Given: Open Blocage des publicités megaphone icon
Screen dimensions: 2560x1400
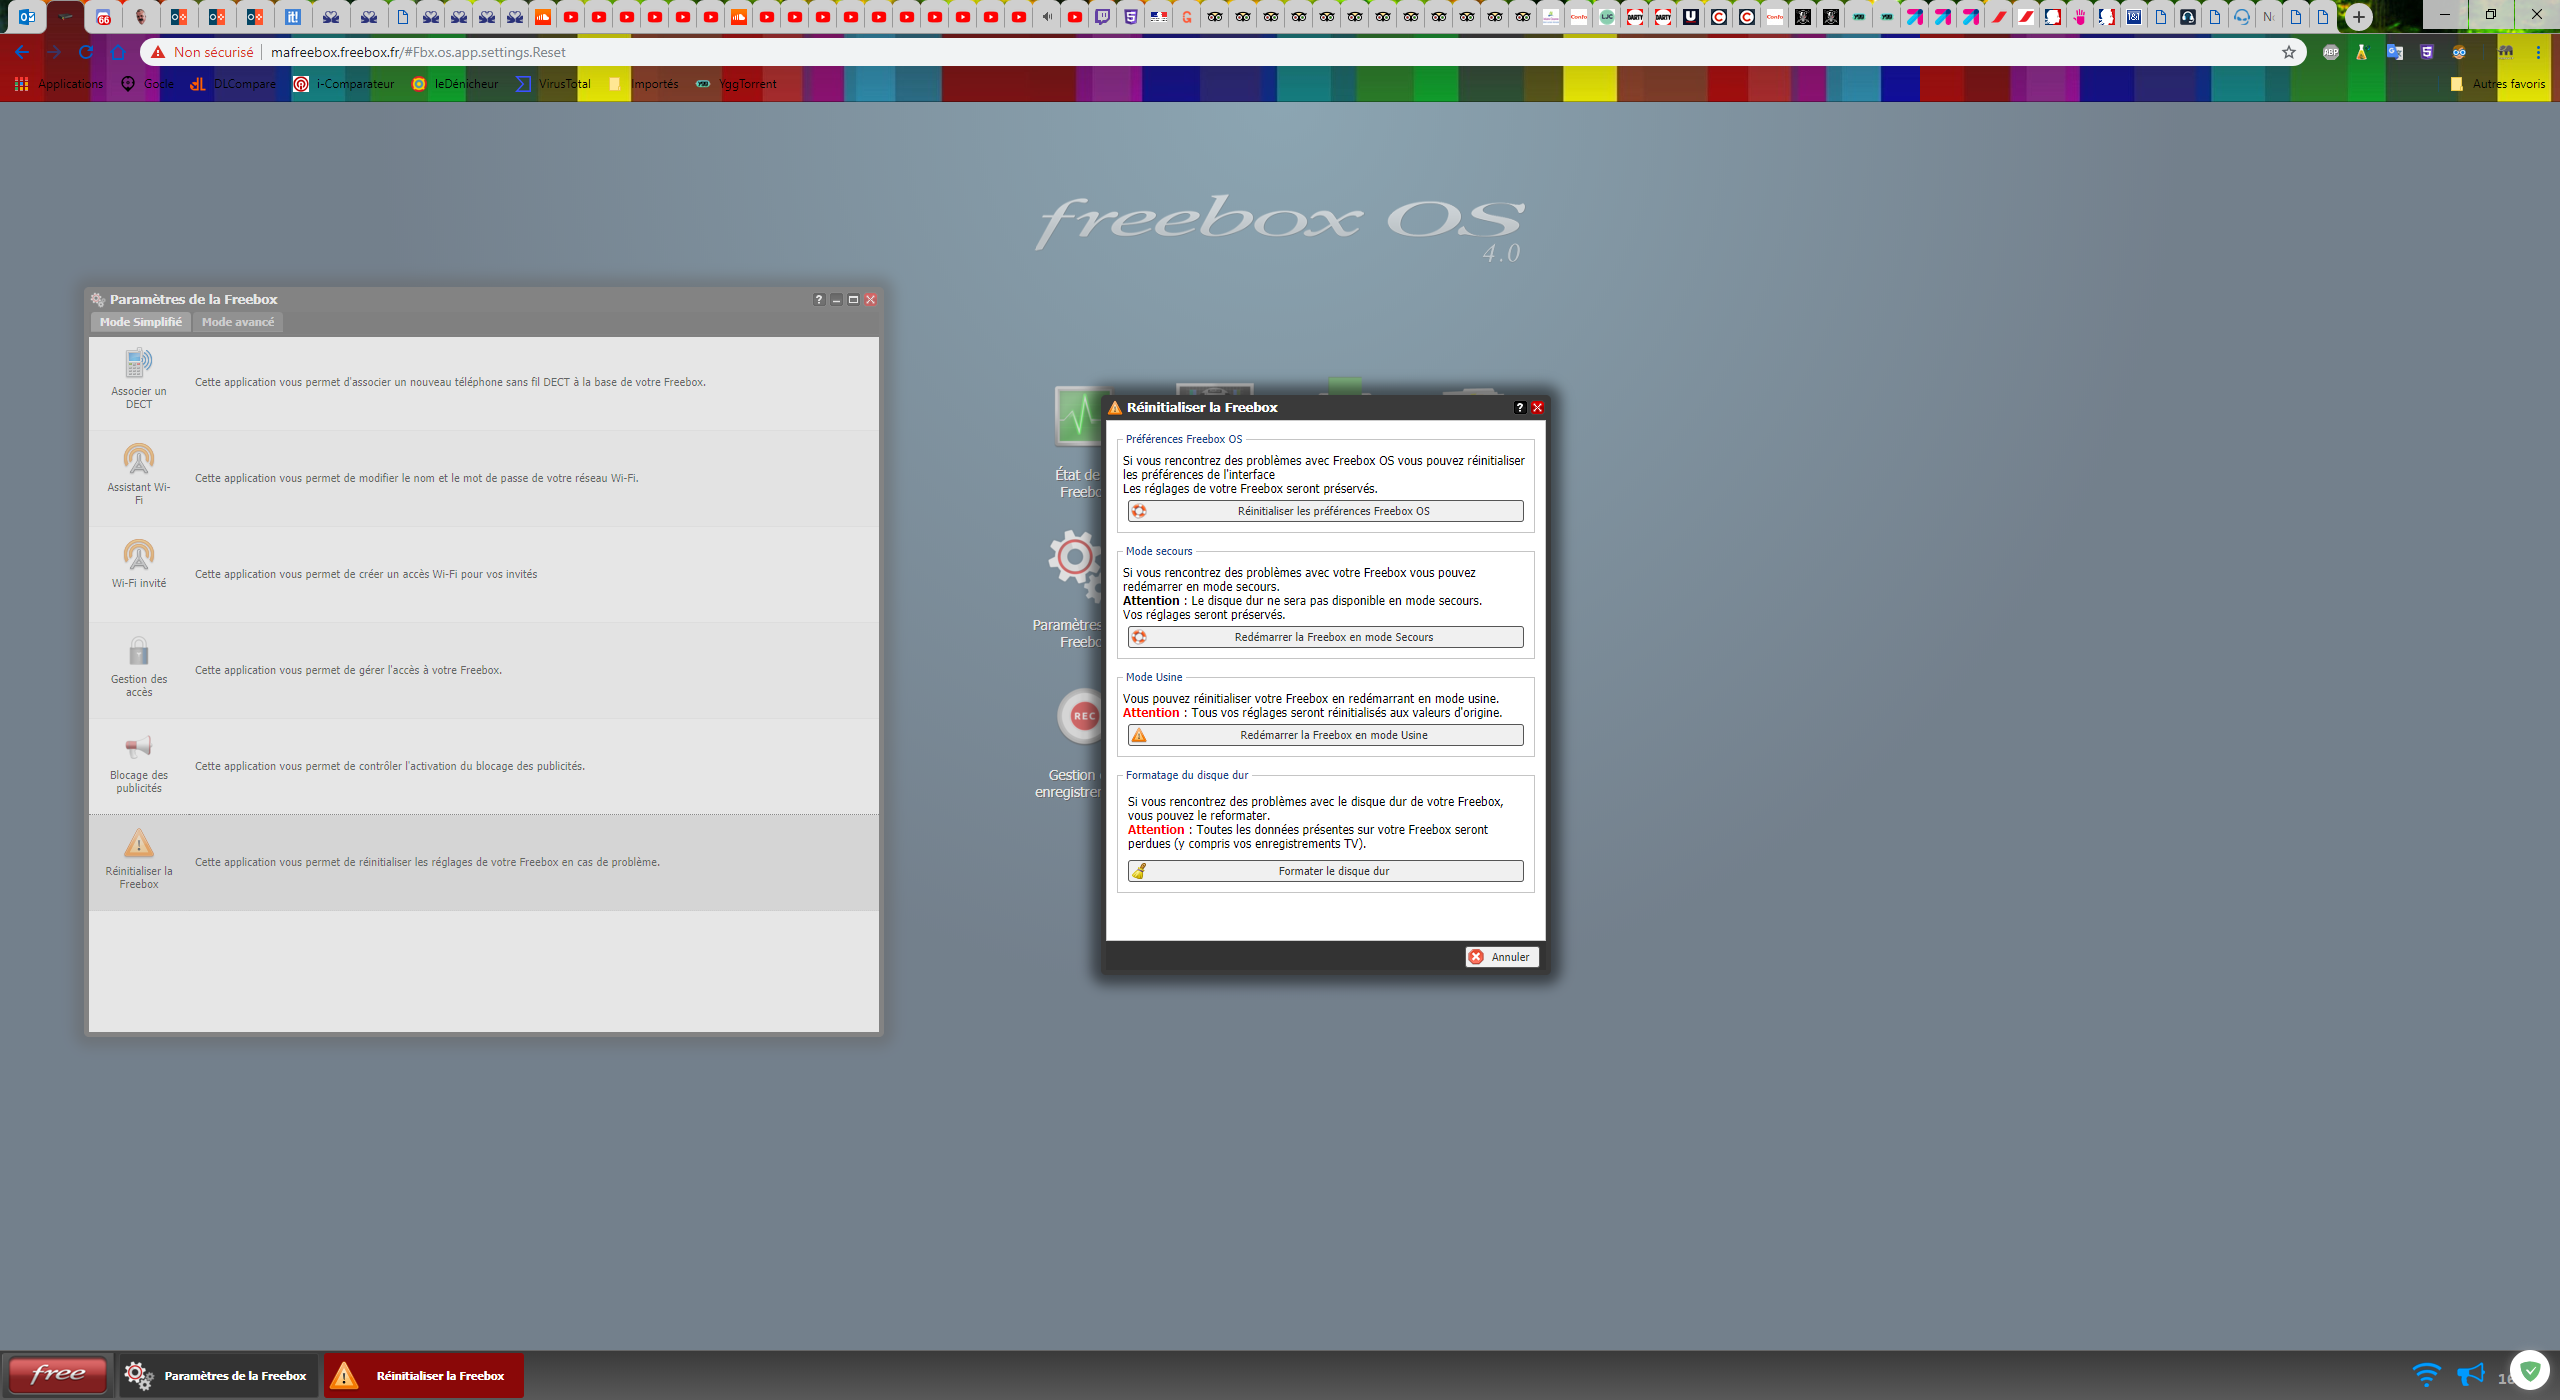Looking at the screenshot, I should 138,747.
